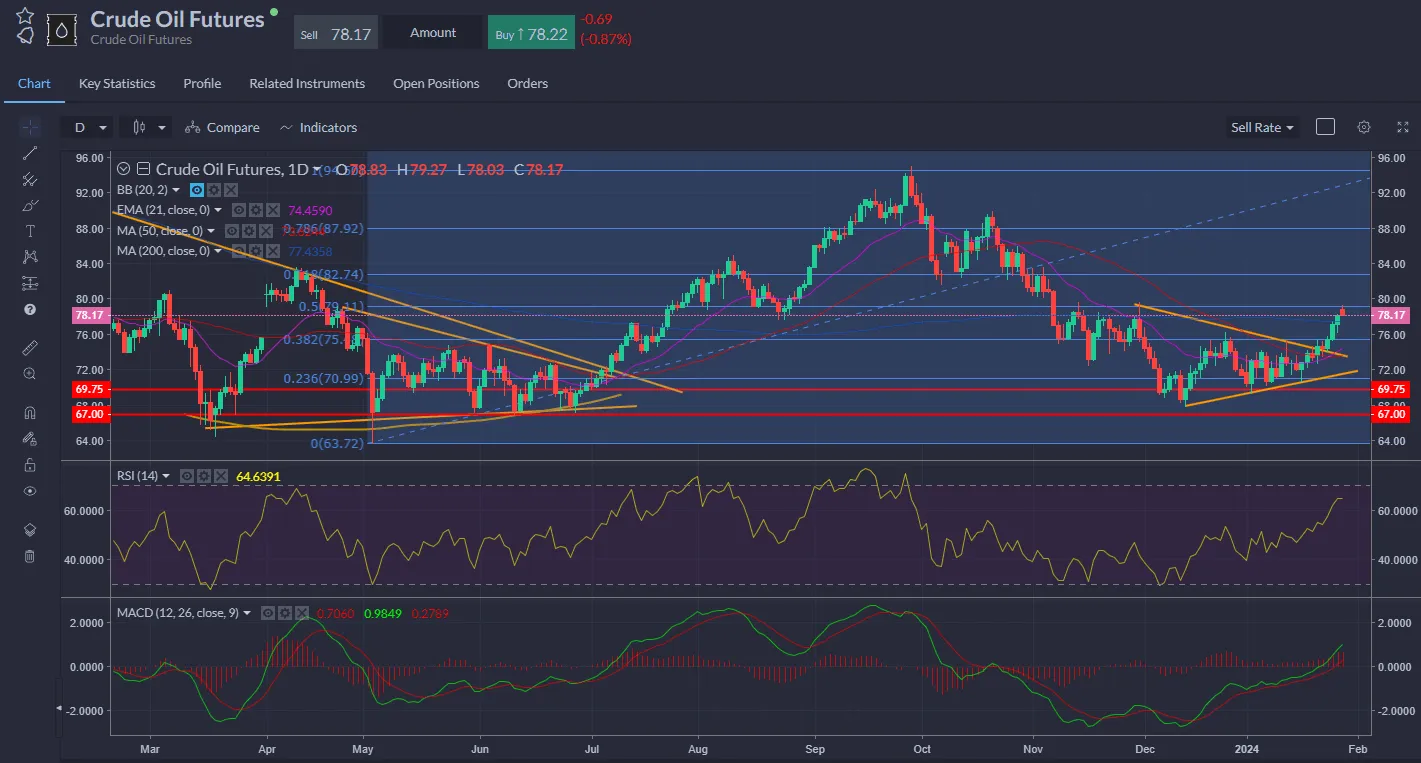The width and height of the screenshot is (1421, 763).
Task: Select the text annotation tool
Action: click(29, 231)
